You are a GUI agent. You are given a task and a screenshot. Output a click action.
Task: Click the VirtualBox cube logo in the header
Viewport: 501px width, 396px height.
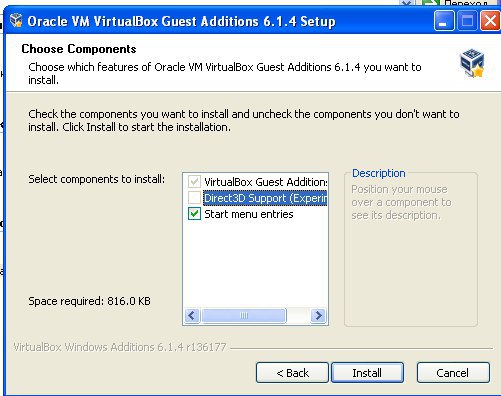click(472, 63)
